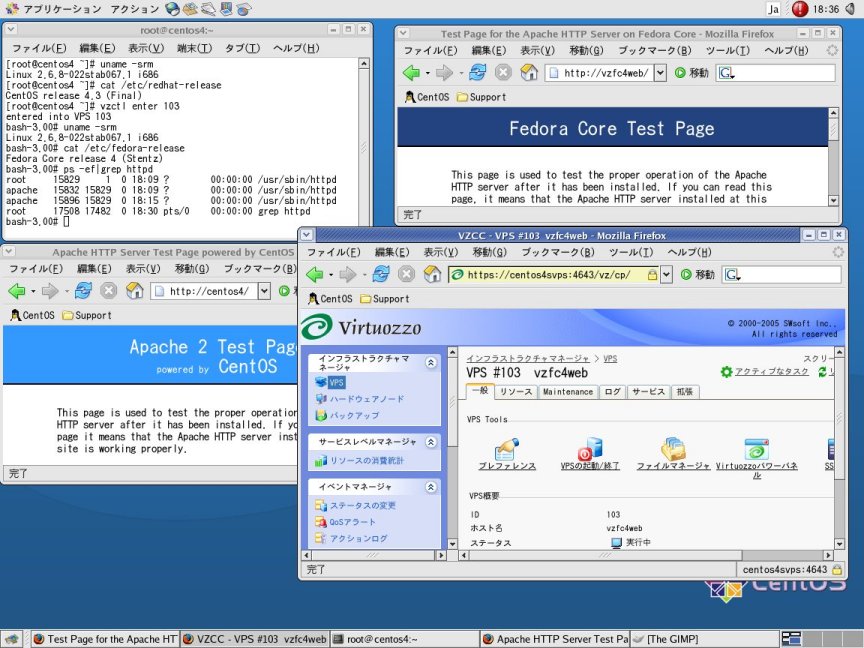Click CentOS bookmark in Fedora Test Page window
This screenshot has height=648, width=864.
pyautogui.click(x=427, y=97)
